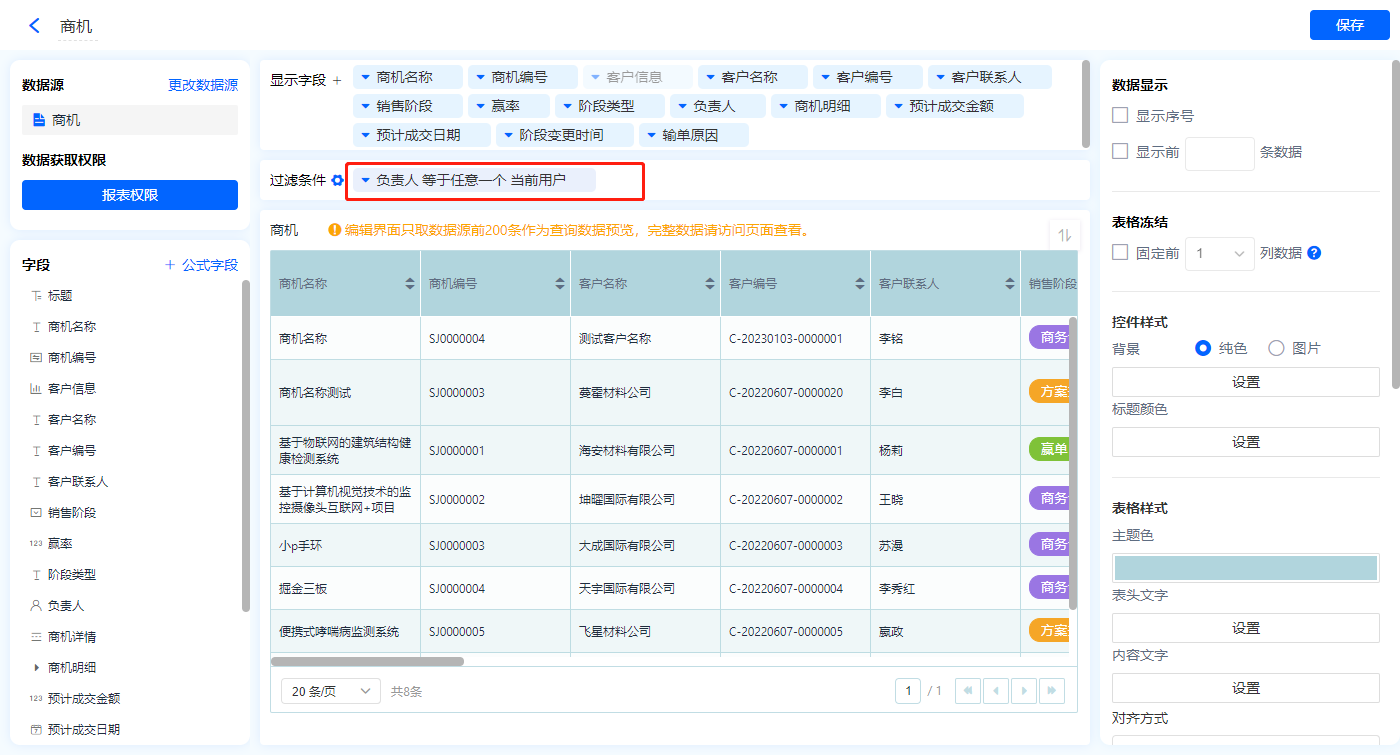Sort by 商机名称 column header arrows
This screenshot has height=755, width=1400.
pyautogui.click(x=410, y=284)
